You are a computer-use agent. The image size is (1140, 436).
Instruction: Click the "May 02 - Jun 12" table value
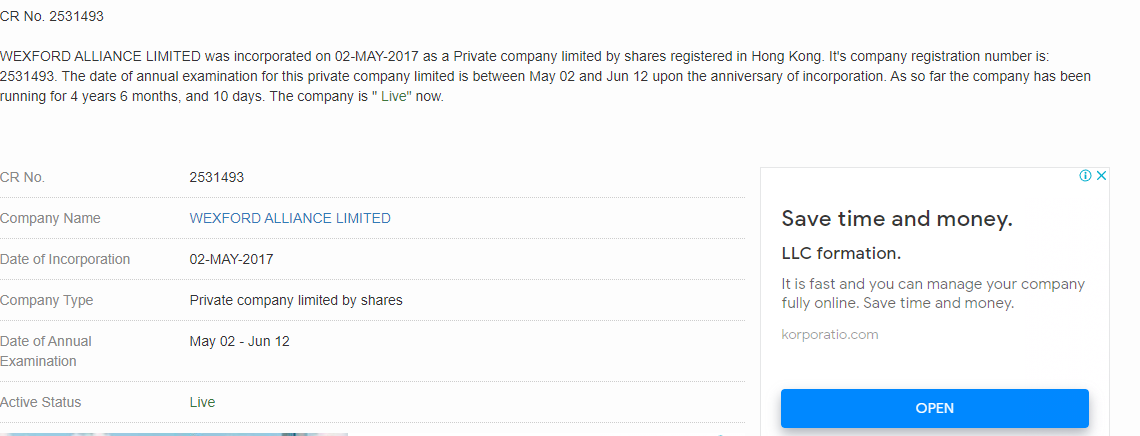240,341
